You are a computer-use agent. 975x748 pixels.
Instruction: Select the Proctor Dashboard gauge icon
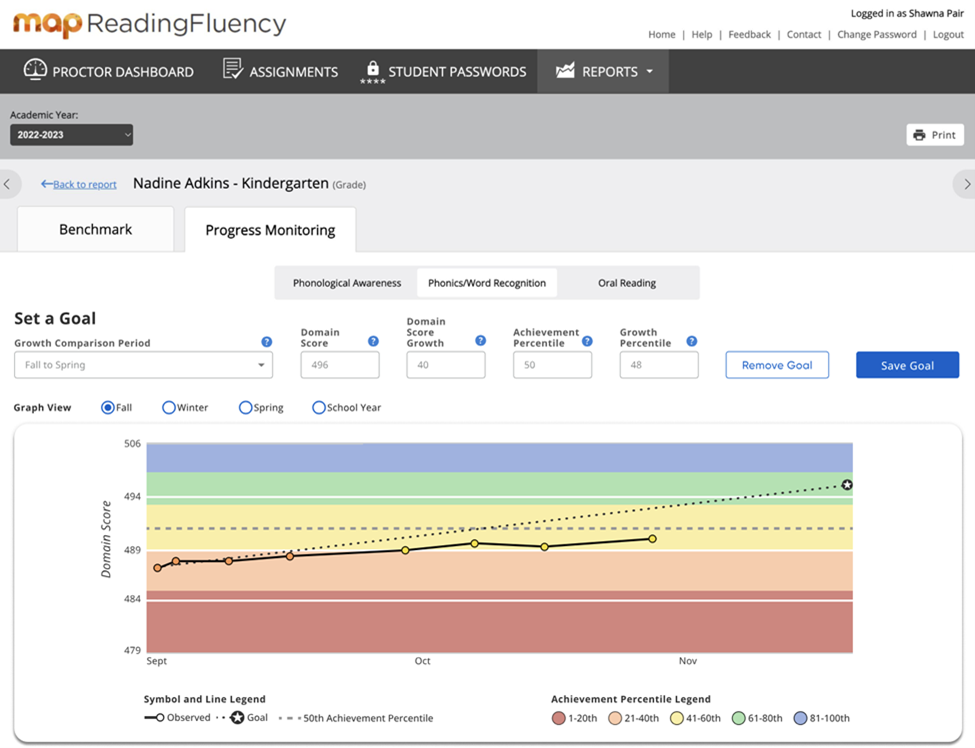pyautogui.click(x=35, y=71)
